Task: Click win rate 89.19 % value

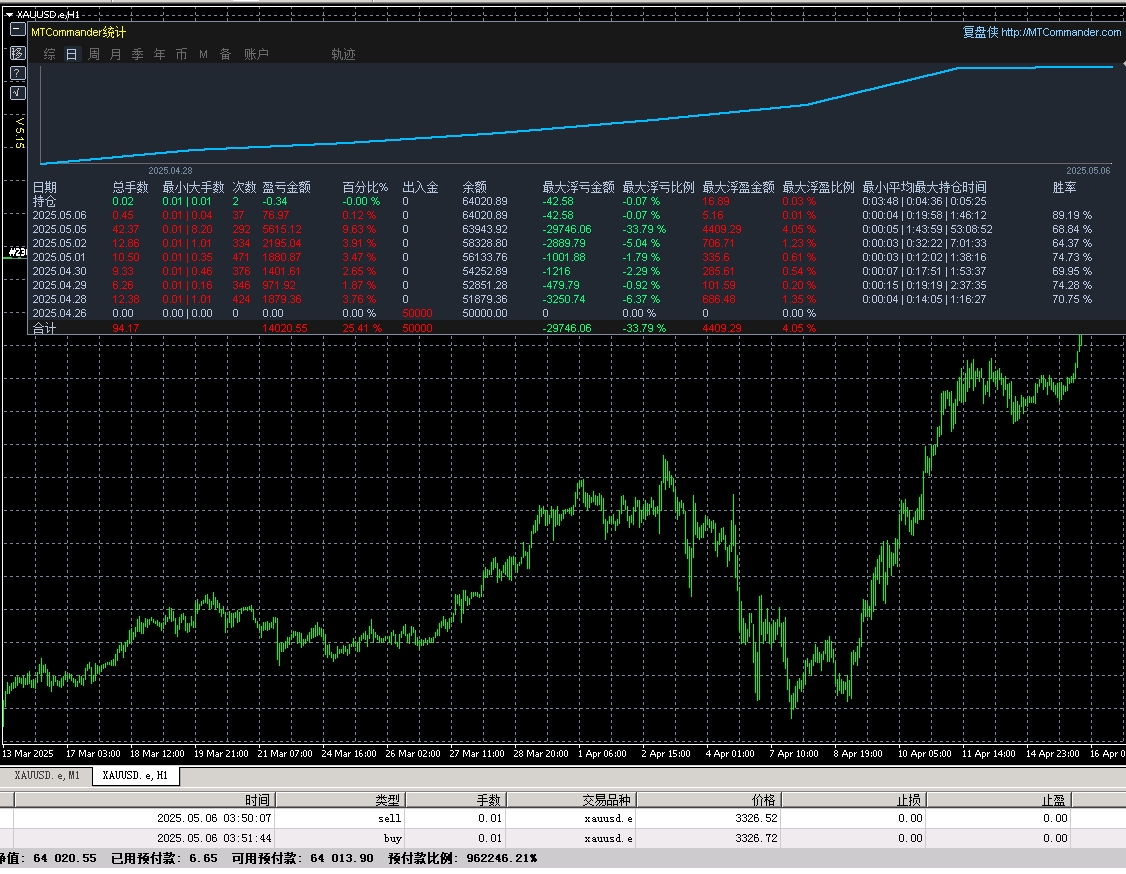Action: (x=1072, y=215)
